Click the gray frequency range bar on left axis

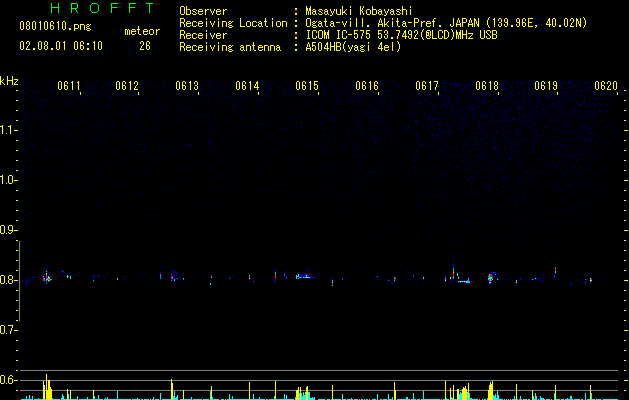(19, 281)
